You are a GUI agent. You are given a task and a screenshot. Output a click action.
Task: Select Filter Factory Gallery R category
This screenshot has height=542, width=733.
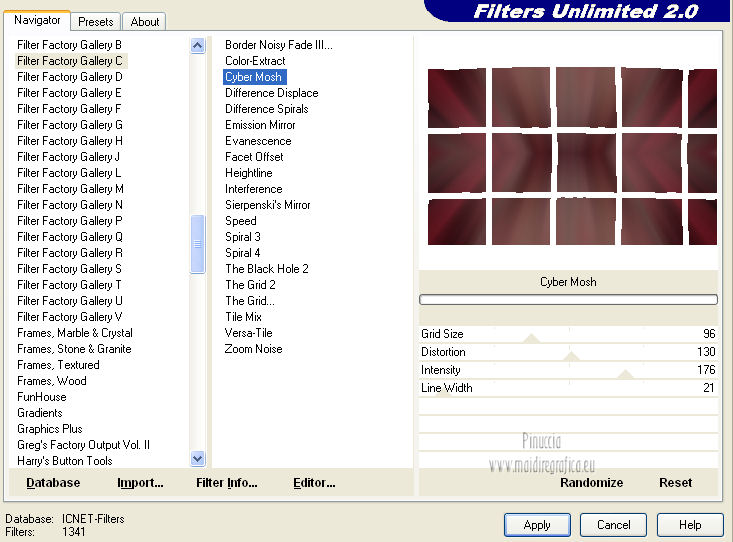tap(70, 253)
